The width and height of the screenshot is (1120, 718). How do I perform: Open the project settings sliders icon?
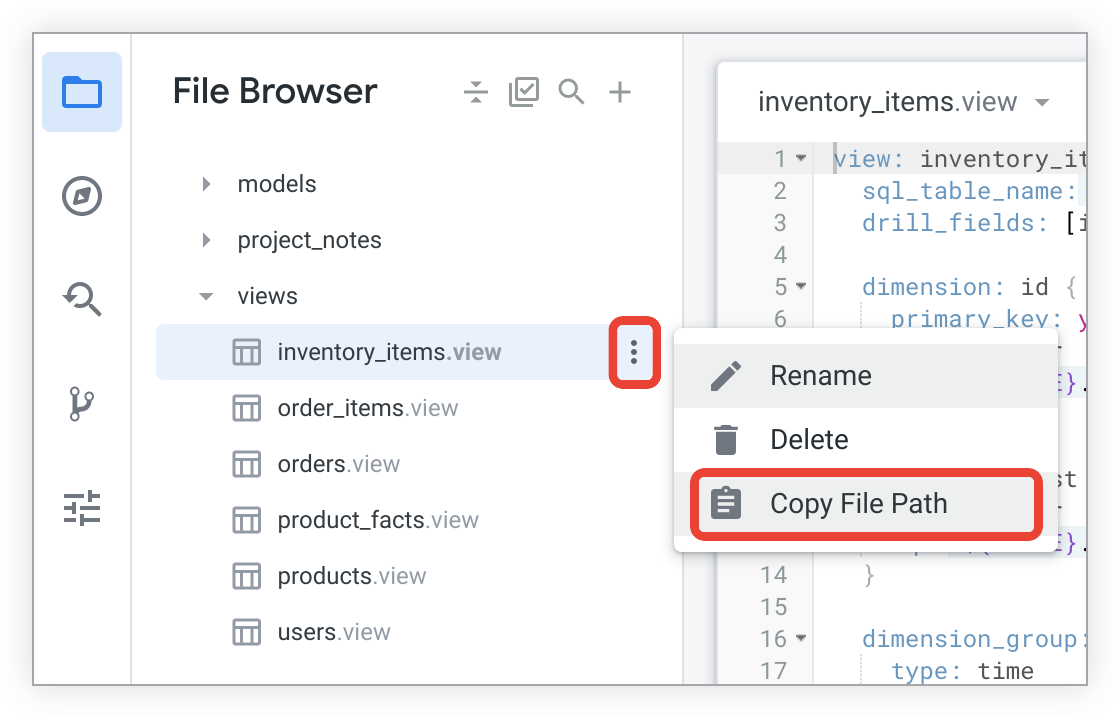82,508
